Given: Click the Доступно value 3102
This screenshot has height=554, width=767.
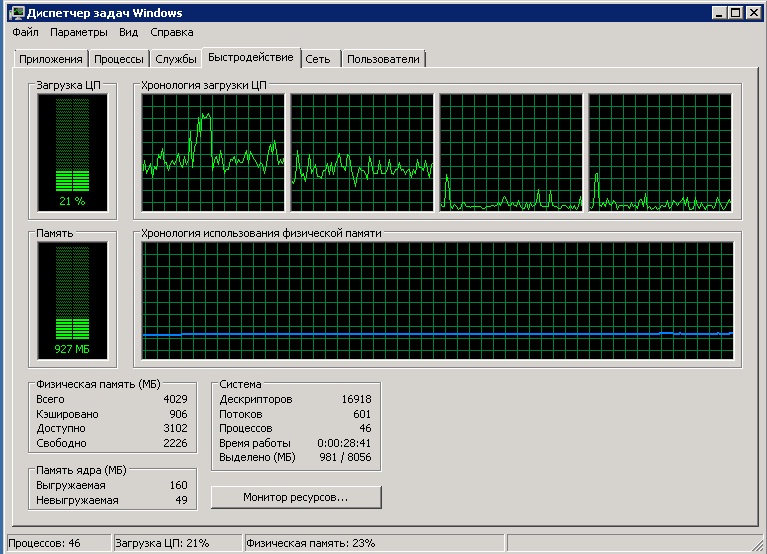Looking at the screenshot, I should click(175, 428).
